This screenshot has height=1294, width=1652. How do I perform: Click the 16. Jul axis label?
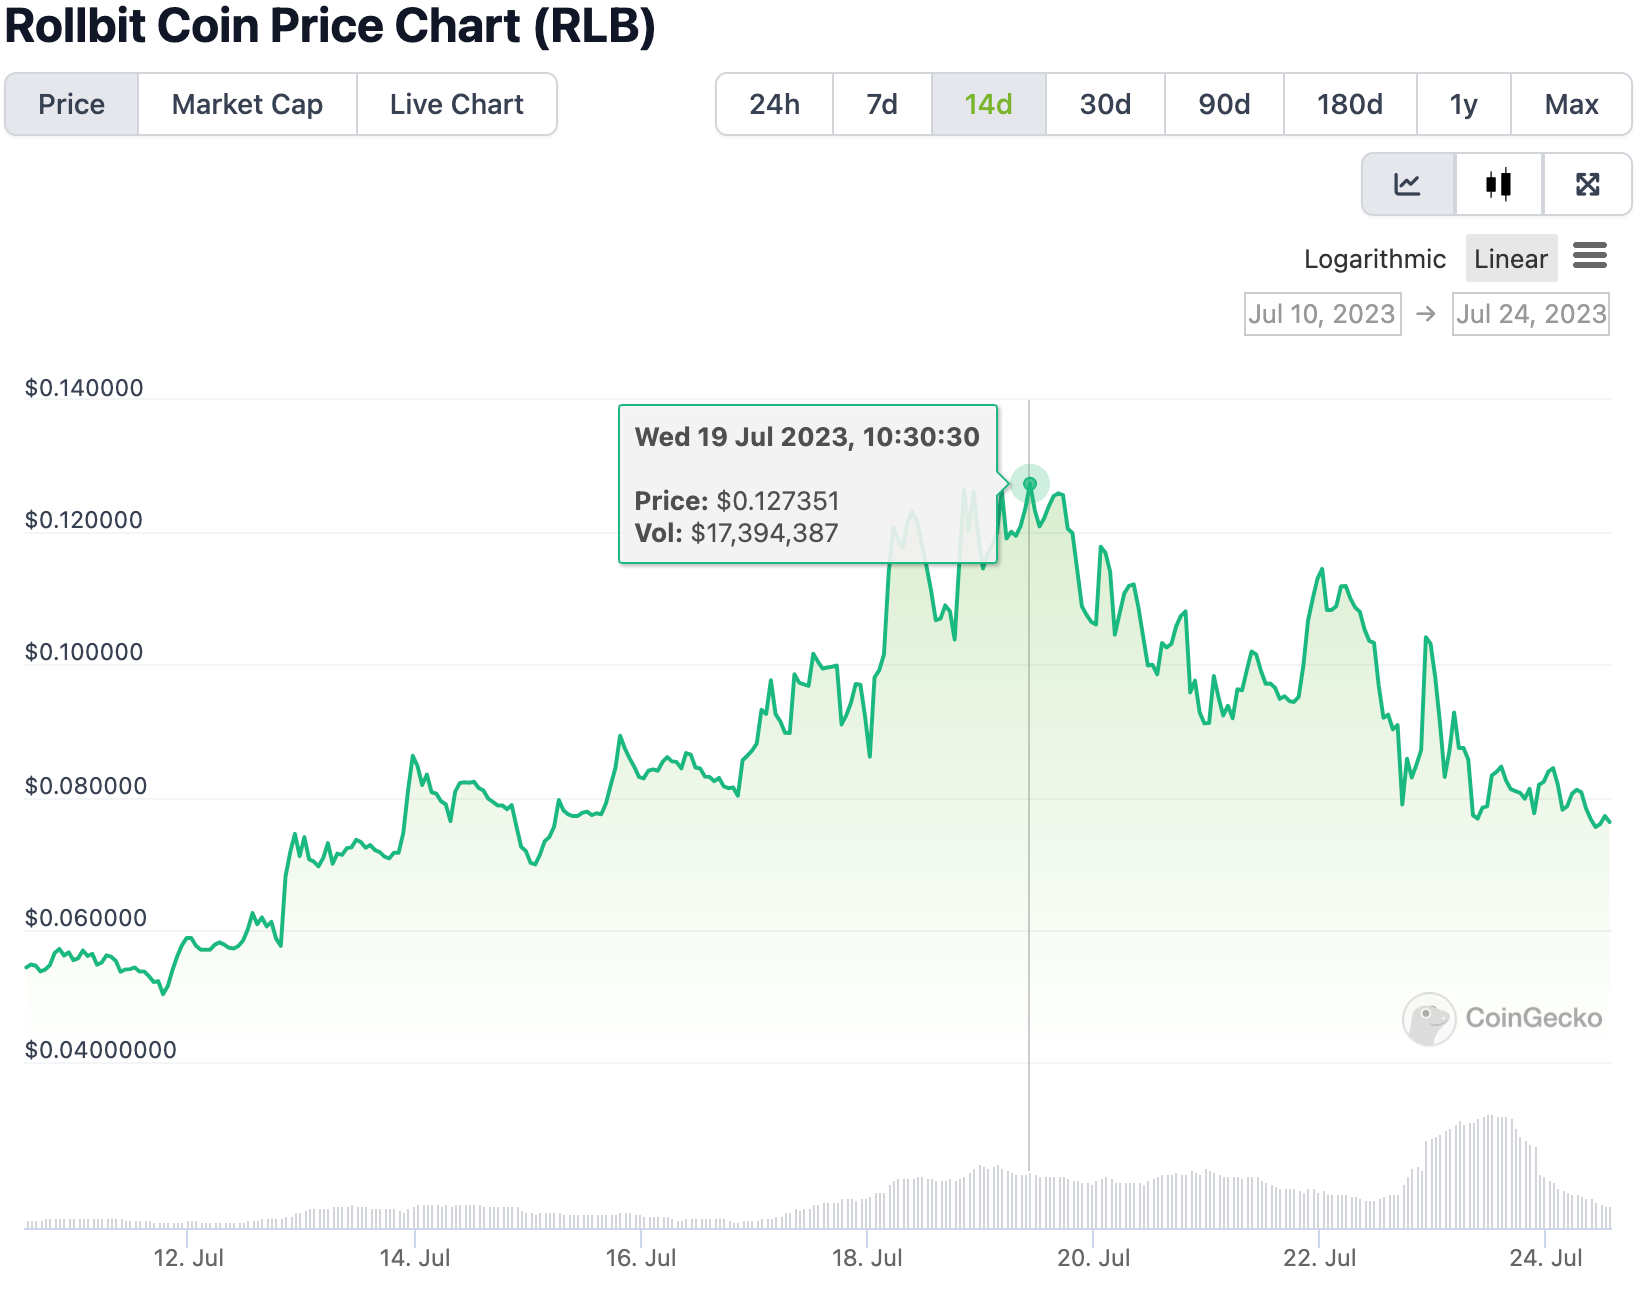pyautogui.click(x=641, y=1258)
